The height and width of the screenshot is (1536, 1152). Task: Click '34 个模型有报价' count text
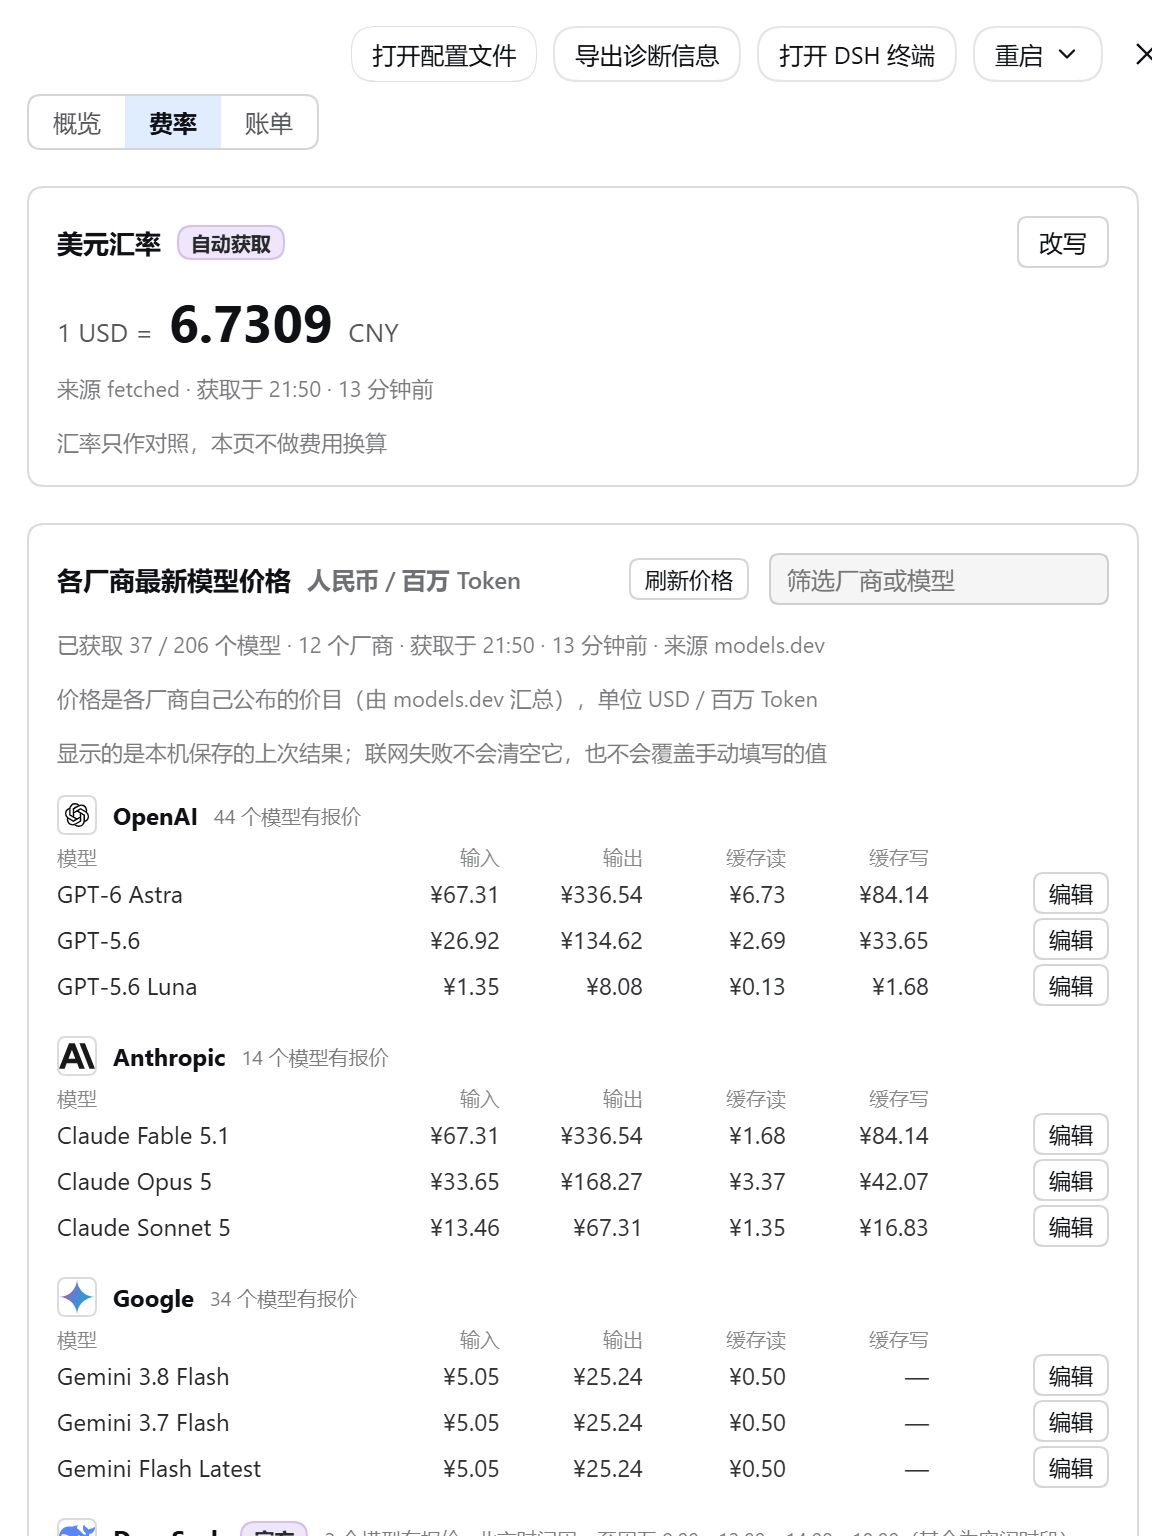point(283,1299)
